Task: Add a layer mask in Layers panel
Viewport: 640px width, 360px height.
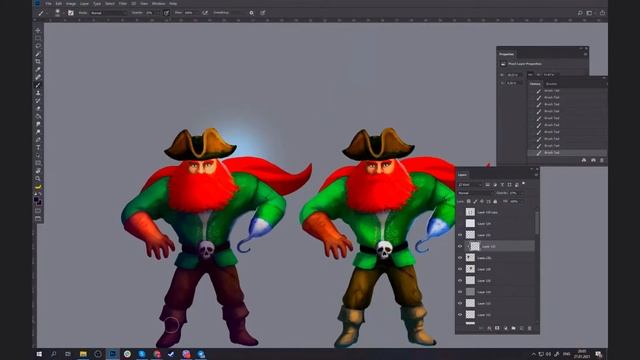Action: tap(497, 328)
